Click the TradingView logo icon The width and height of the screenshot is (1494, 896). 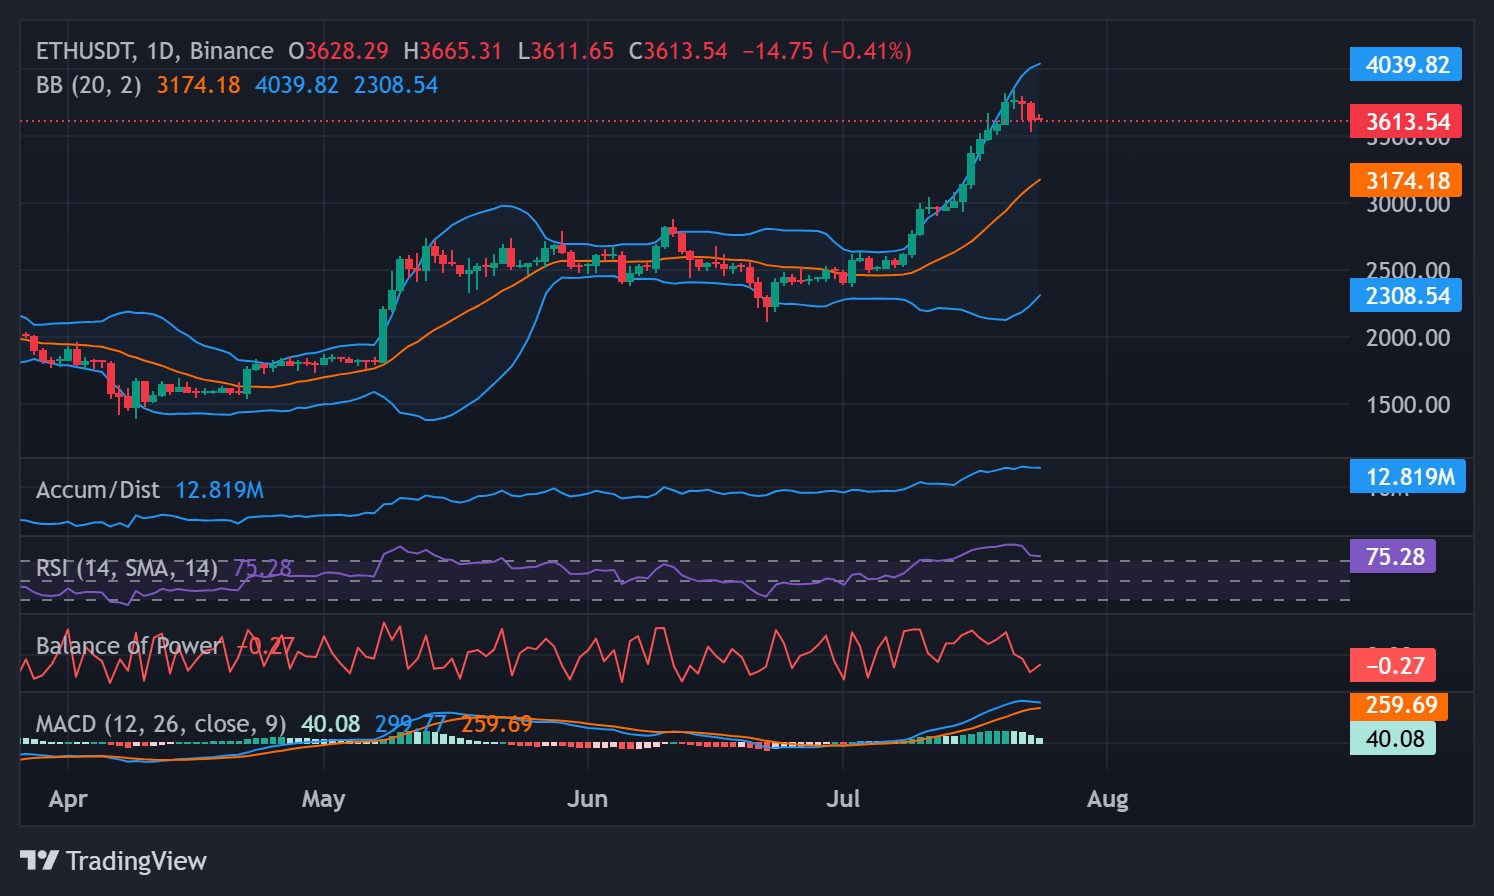tap(39, 860)
